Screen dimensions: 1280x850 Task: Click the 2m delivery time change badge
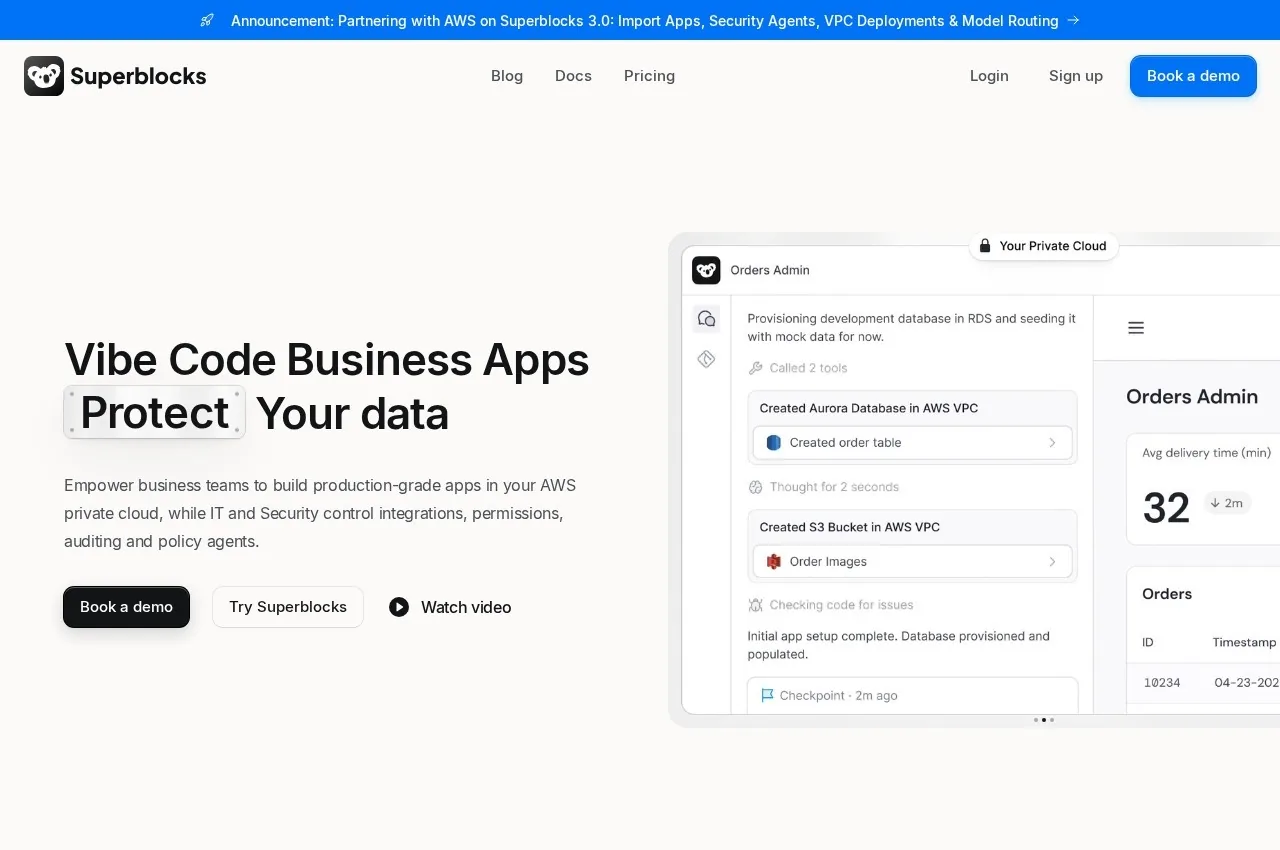pos(1227,503)
